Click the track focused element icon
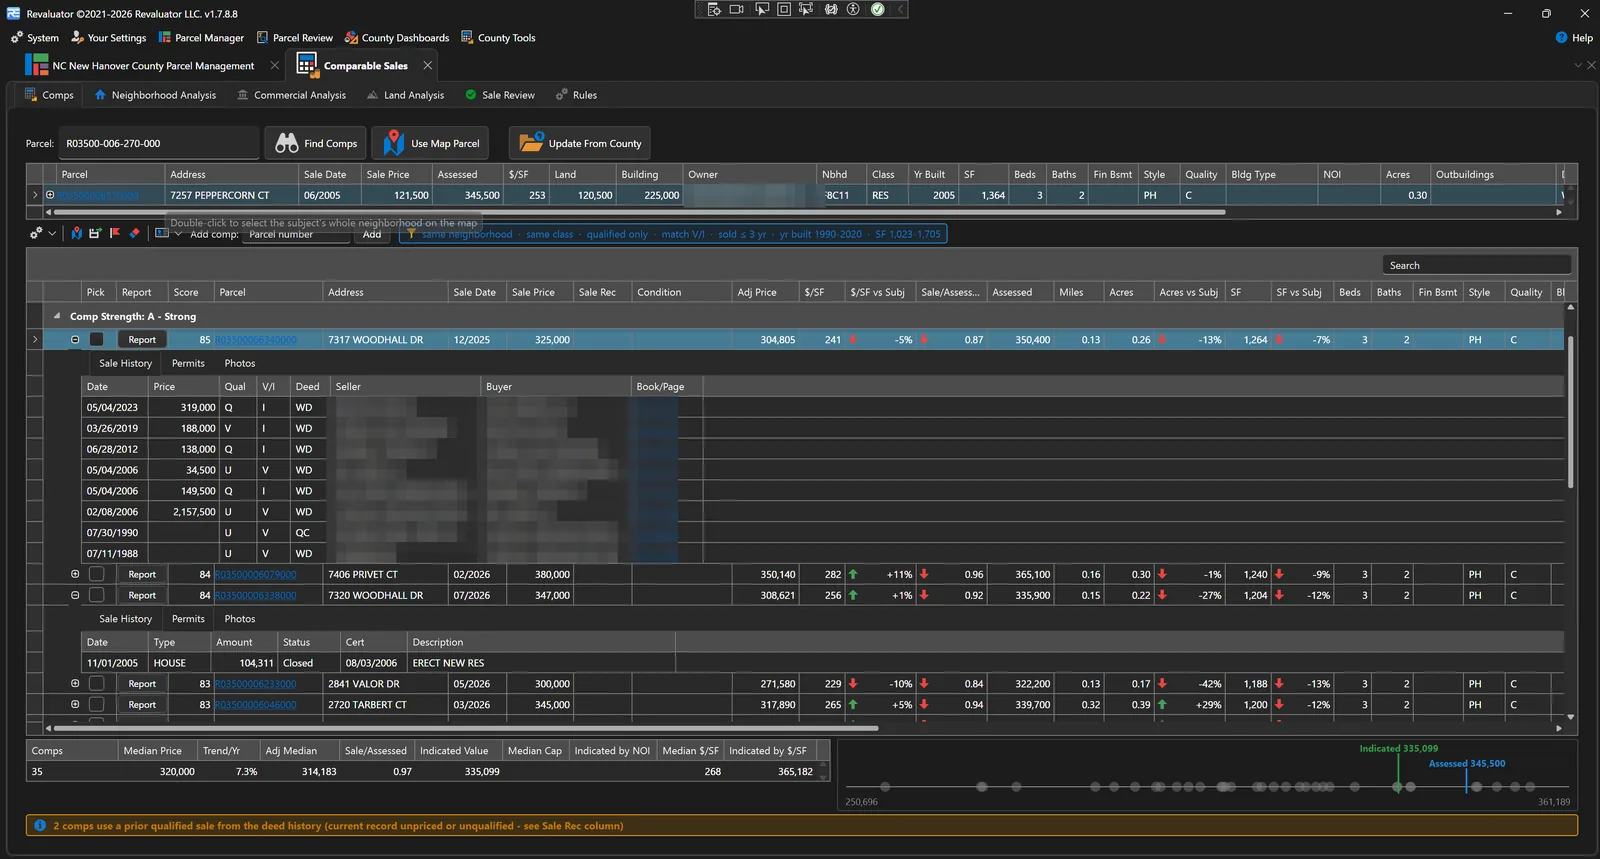 [807, 9]
